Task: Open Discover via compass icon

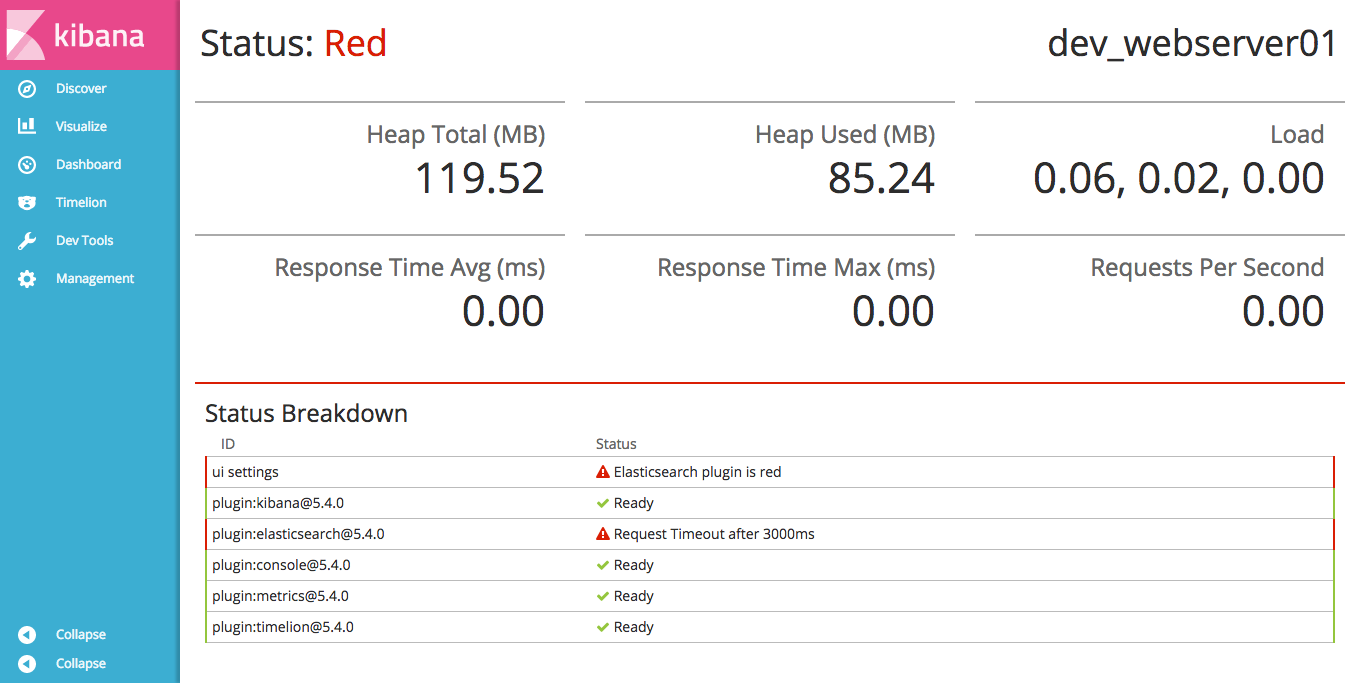Action: [x=27, y=89]
